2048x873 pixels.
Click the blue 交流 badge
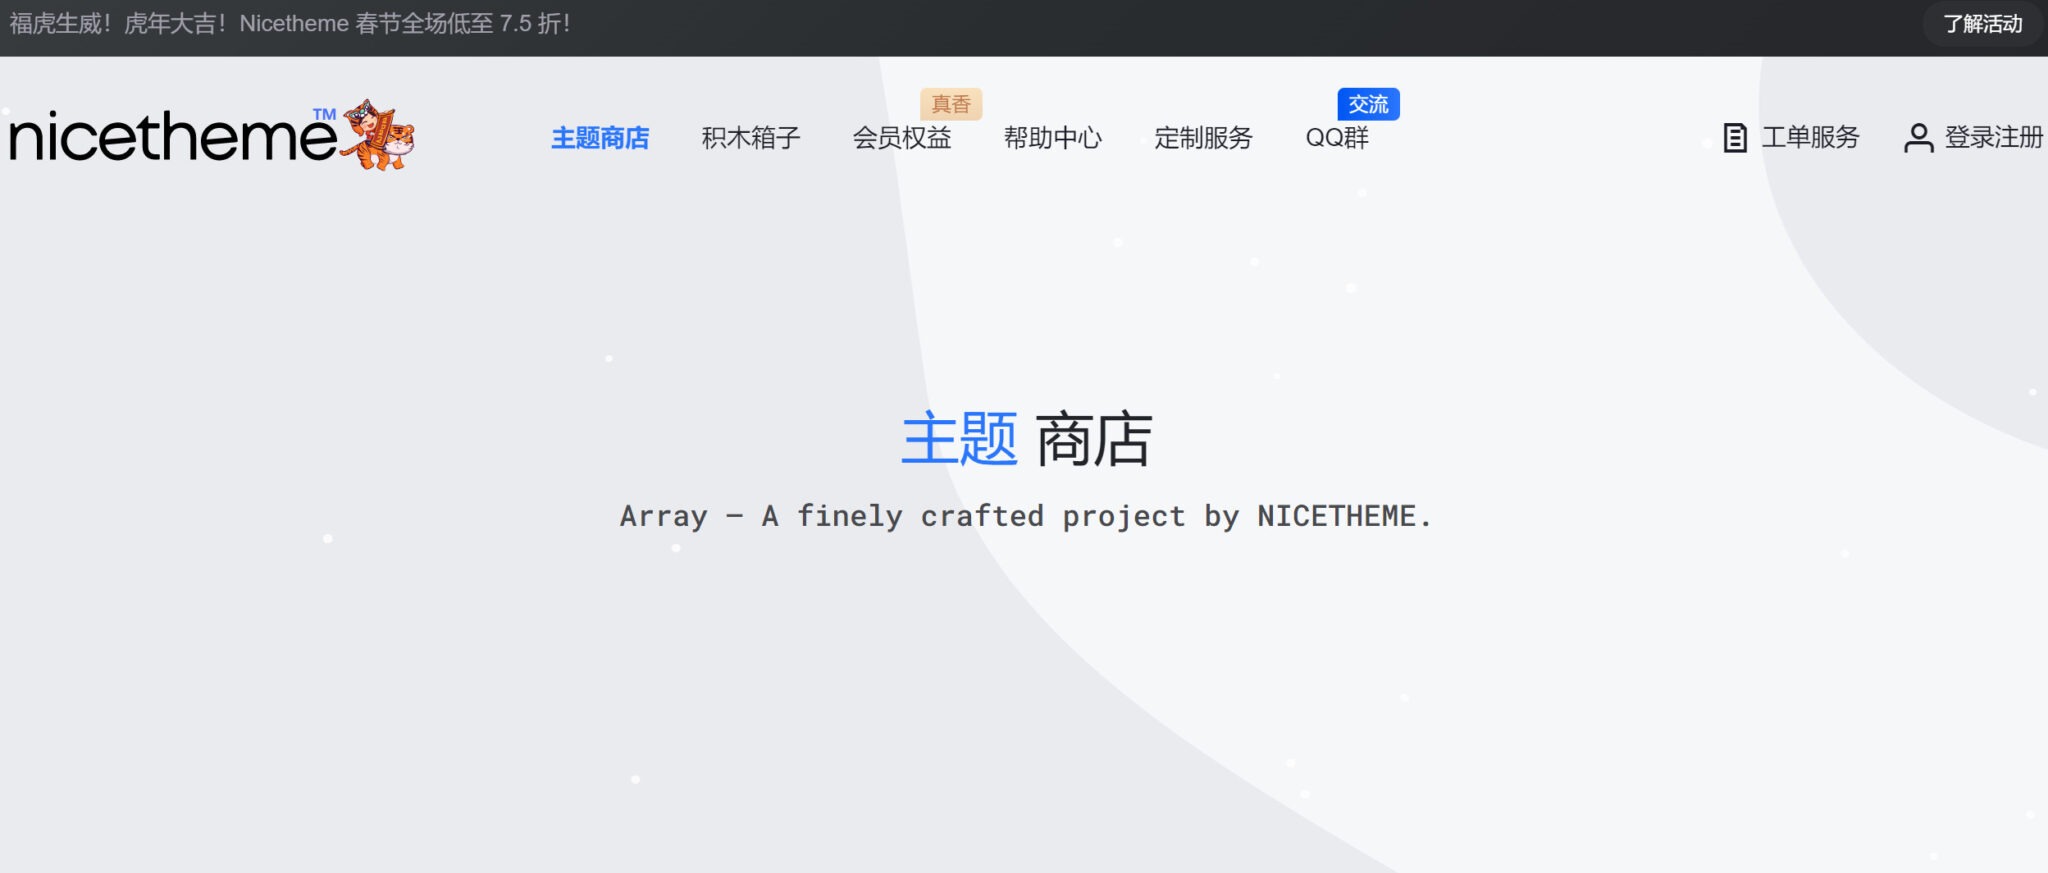pyautogui.click(x=1368, y=104)
